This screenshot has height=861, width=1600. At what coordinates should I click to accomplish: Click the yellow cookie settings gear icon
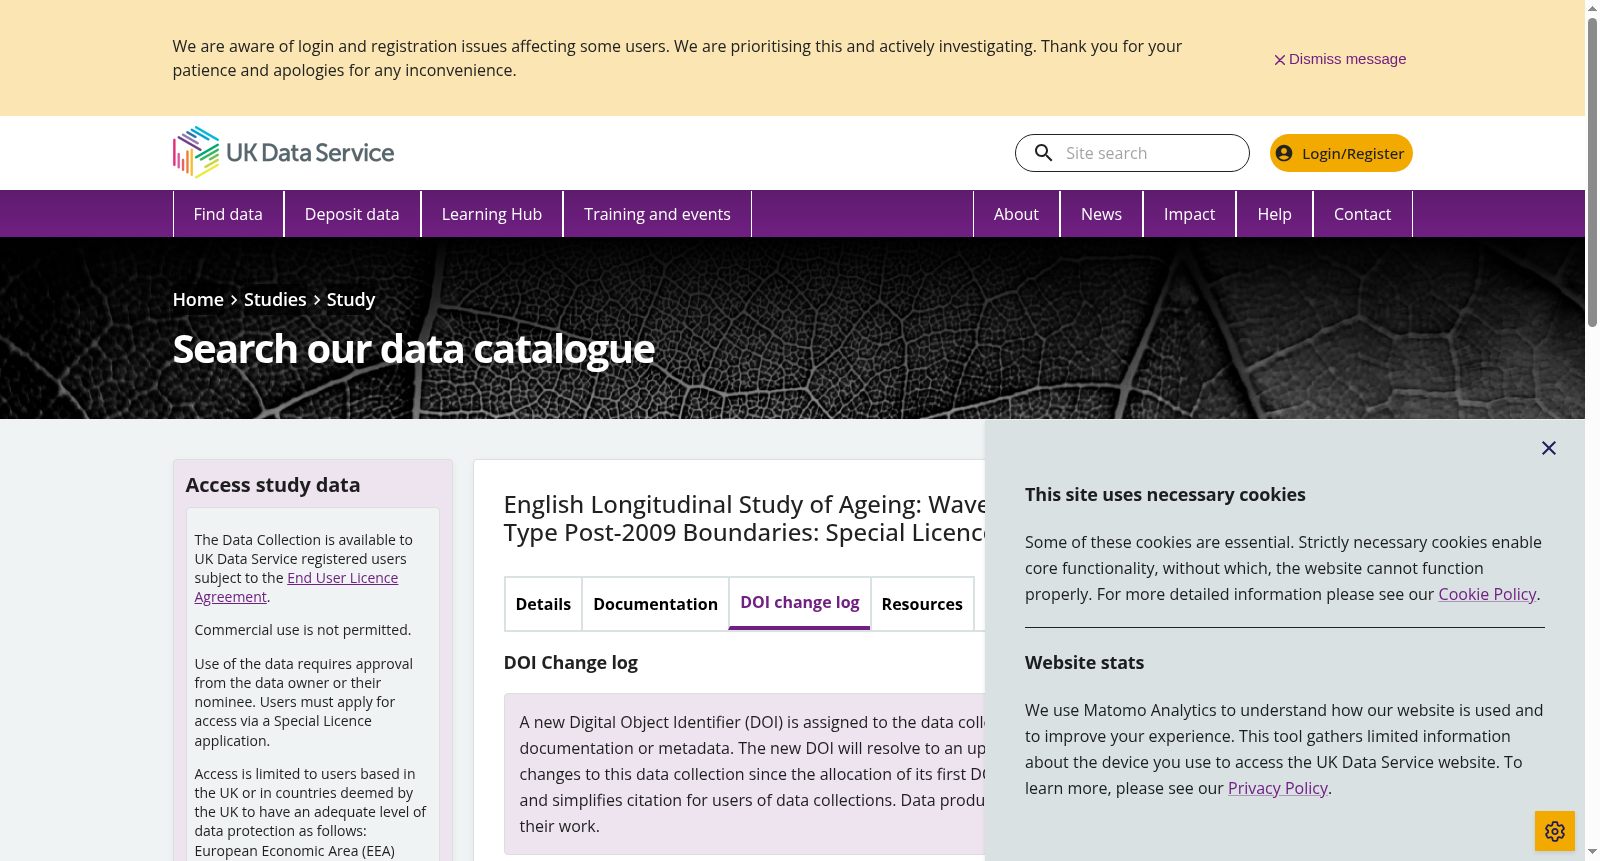[1555, 831]
